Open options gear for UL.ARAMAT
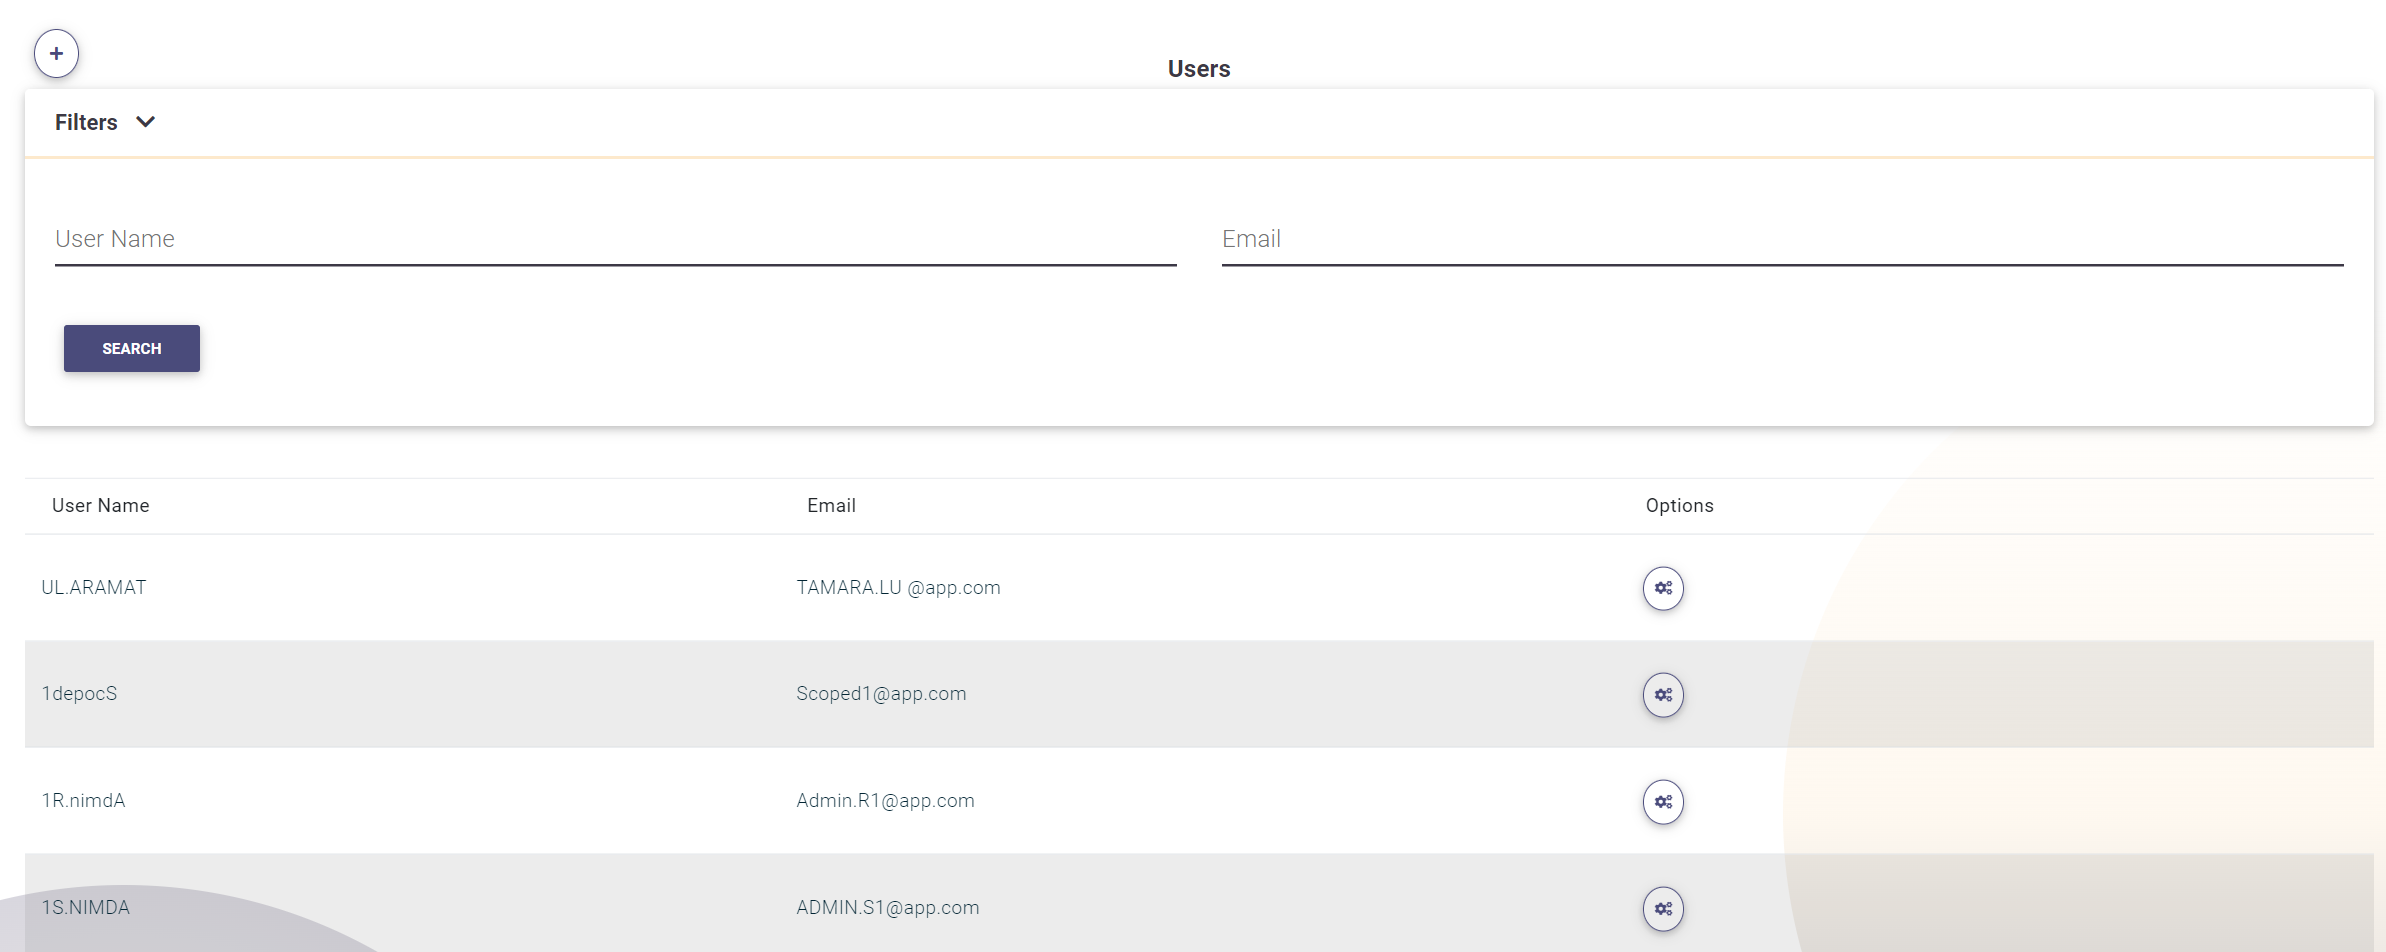Viewport: 2386px width, 952px height. (x=1663, y=588)
